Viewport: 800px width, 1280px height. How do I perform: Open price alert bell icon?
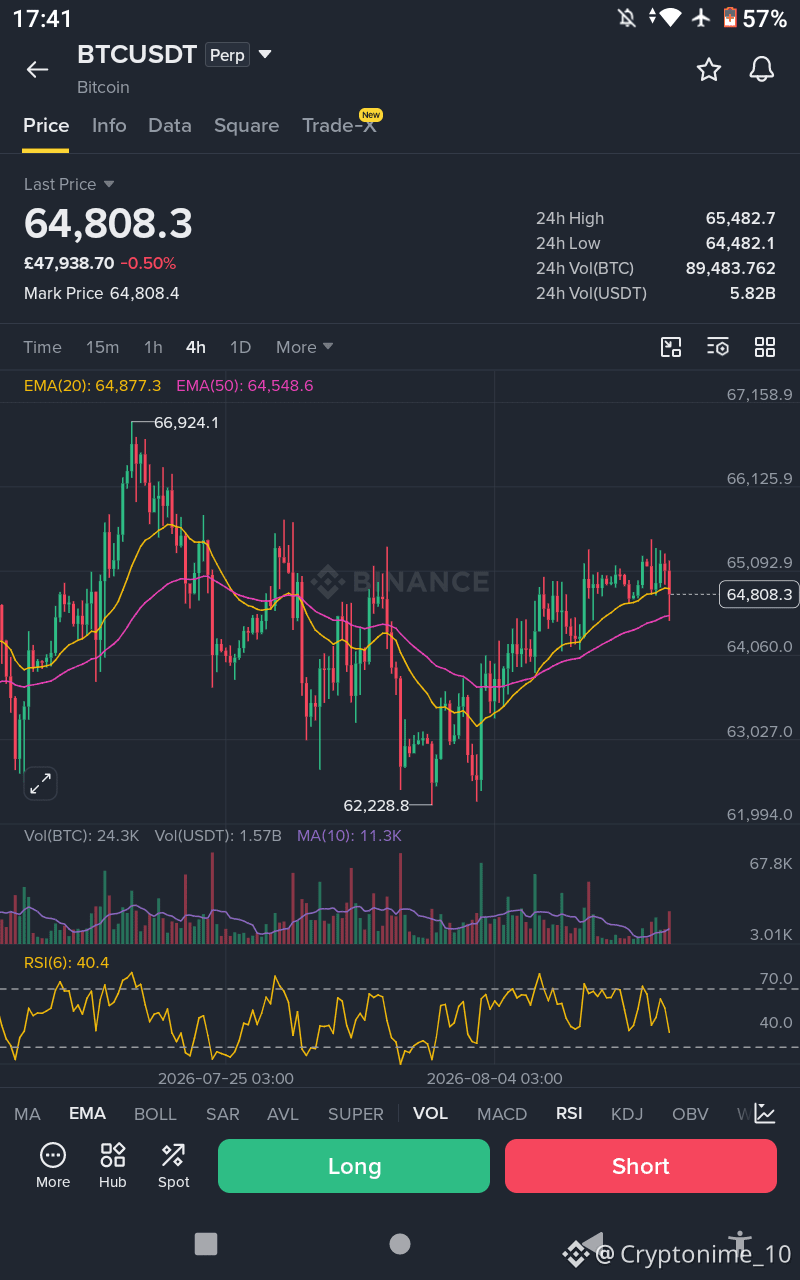(762, 69)
